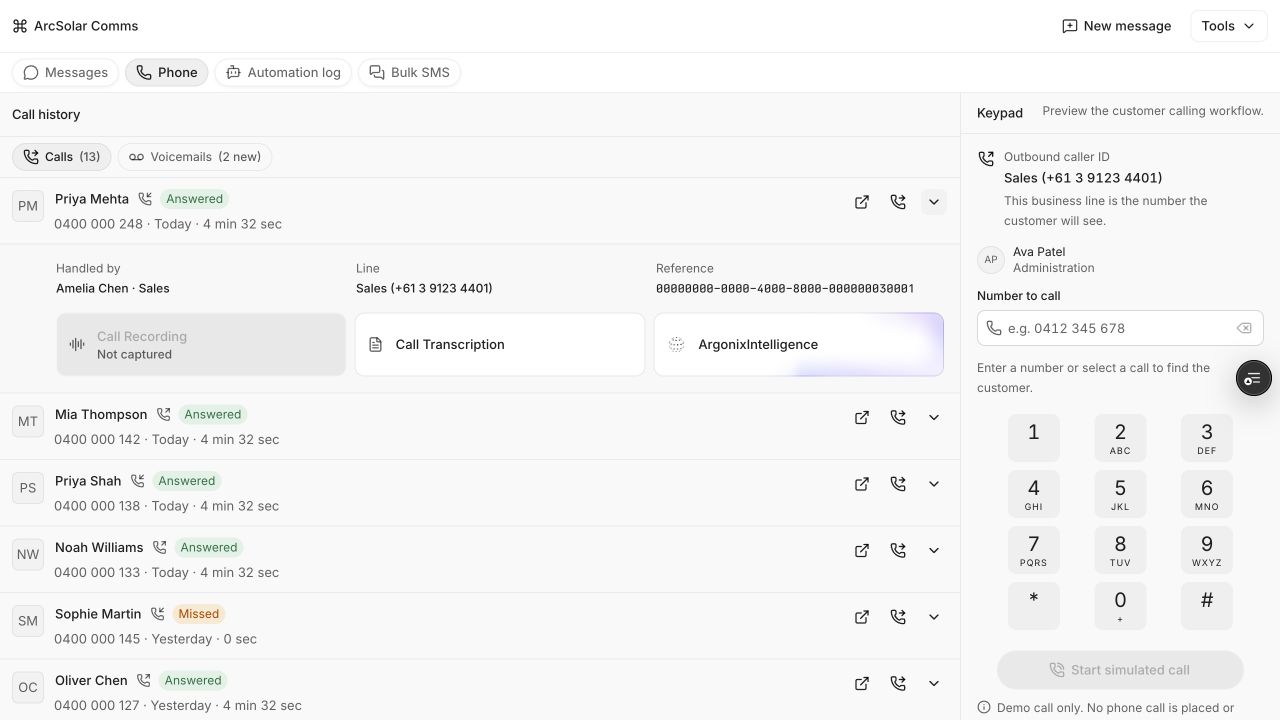The height and width of the screenshot is (720, 1280).
Task: Expand Oliver Chen's call details
Action: [934, 684]
